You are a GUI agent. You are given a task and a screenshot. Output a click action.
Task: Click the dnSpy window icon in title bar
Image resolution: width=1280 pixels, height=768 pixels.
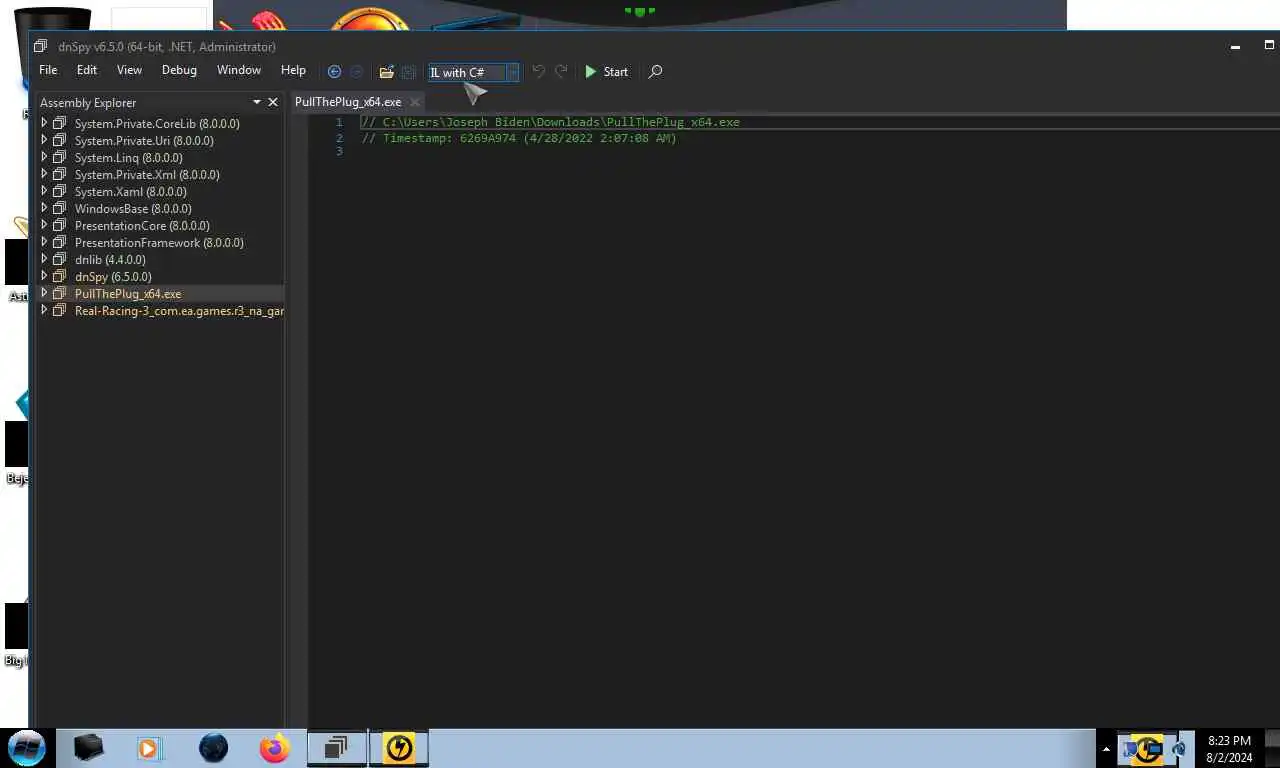[x=40, y=46]
